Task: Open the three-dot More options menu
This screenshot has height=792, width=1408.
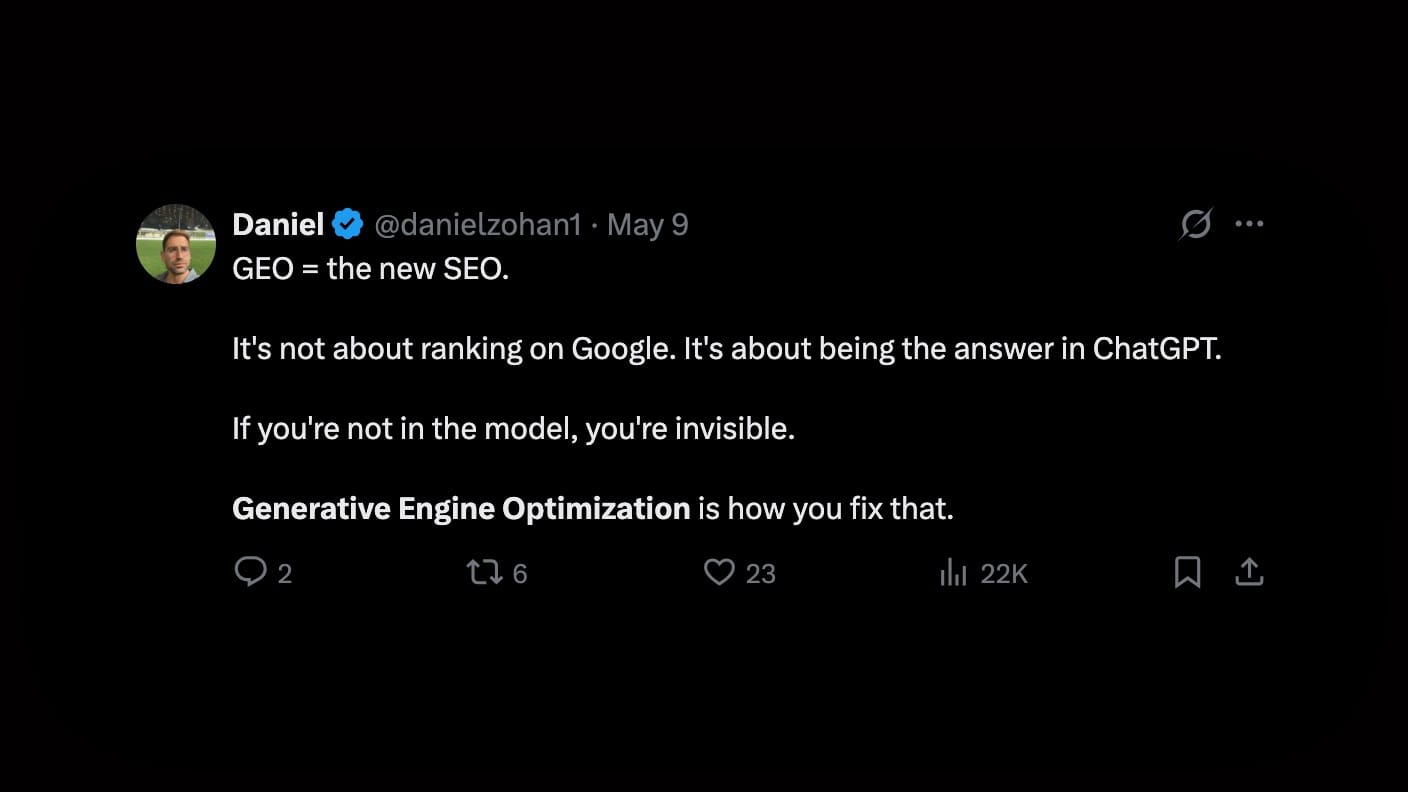Action: pos(1249,224)
